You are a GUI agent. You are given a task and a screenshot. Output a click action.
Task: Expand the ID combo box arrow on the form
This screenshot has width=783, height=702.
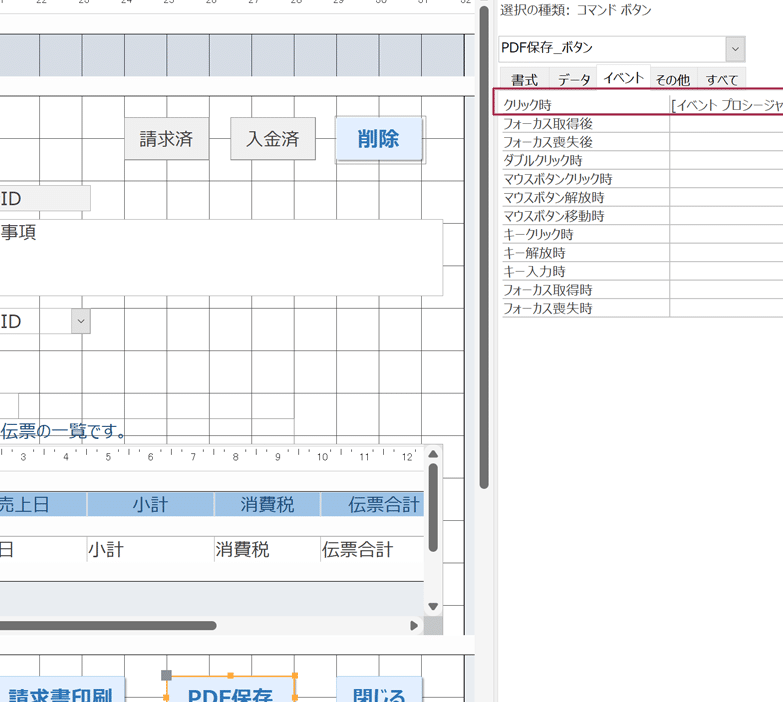[81, 321]
